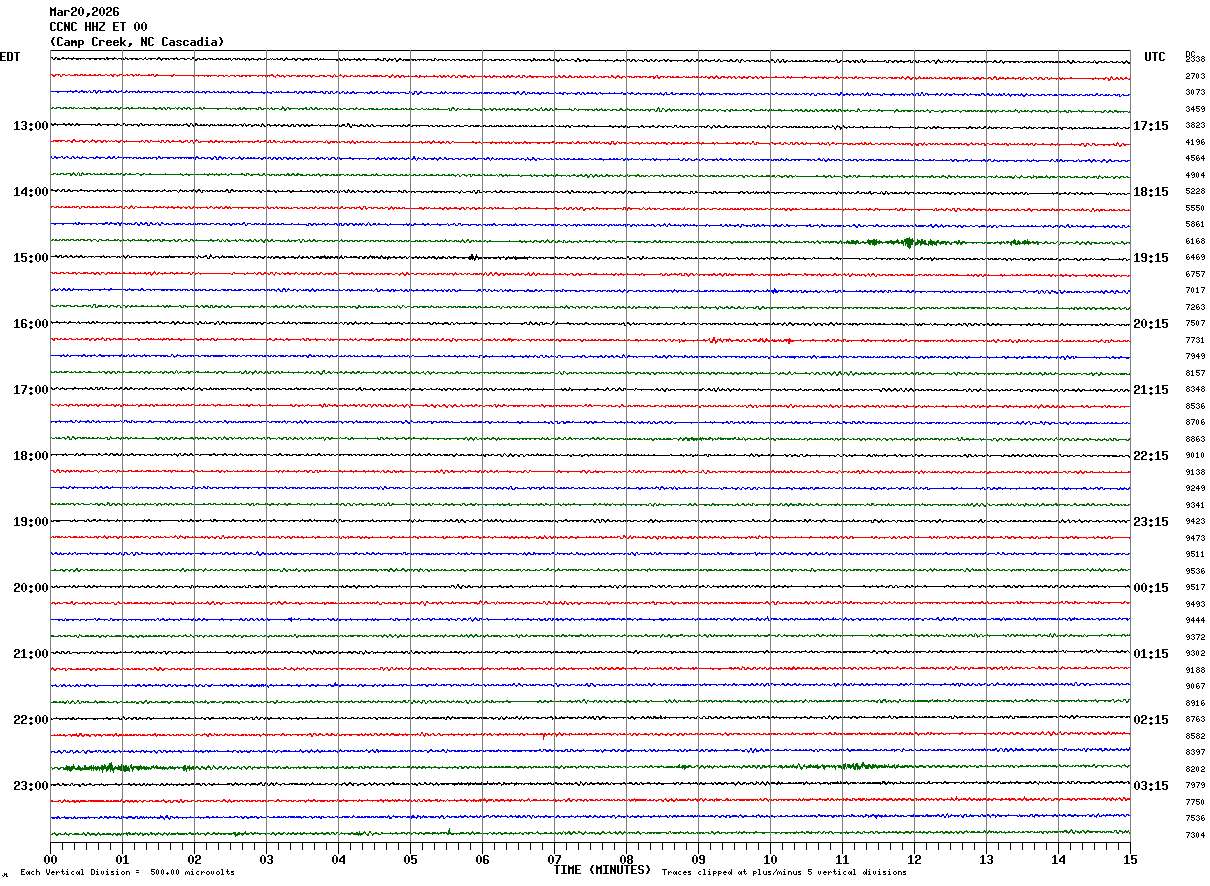Image resolution: width=1210 pixels, height=886 pixels.
Task: Click the 00:15 UTC time label
Action: [x=1151, y=588]
